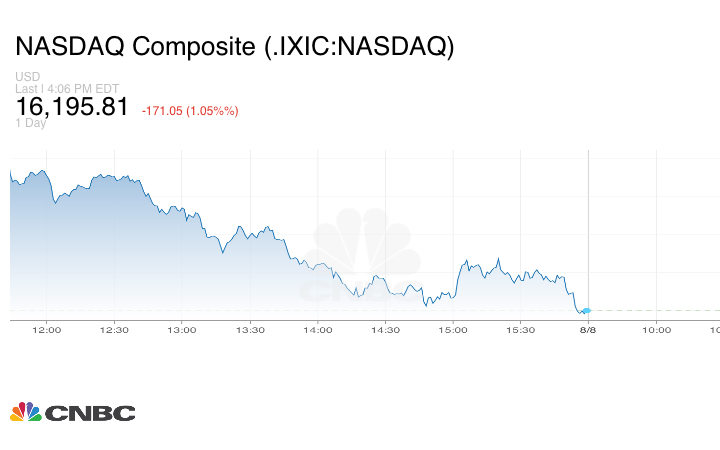Click the 8/8 date axis label
This screenshot has height=450, width=720.
(588, 330)
